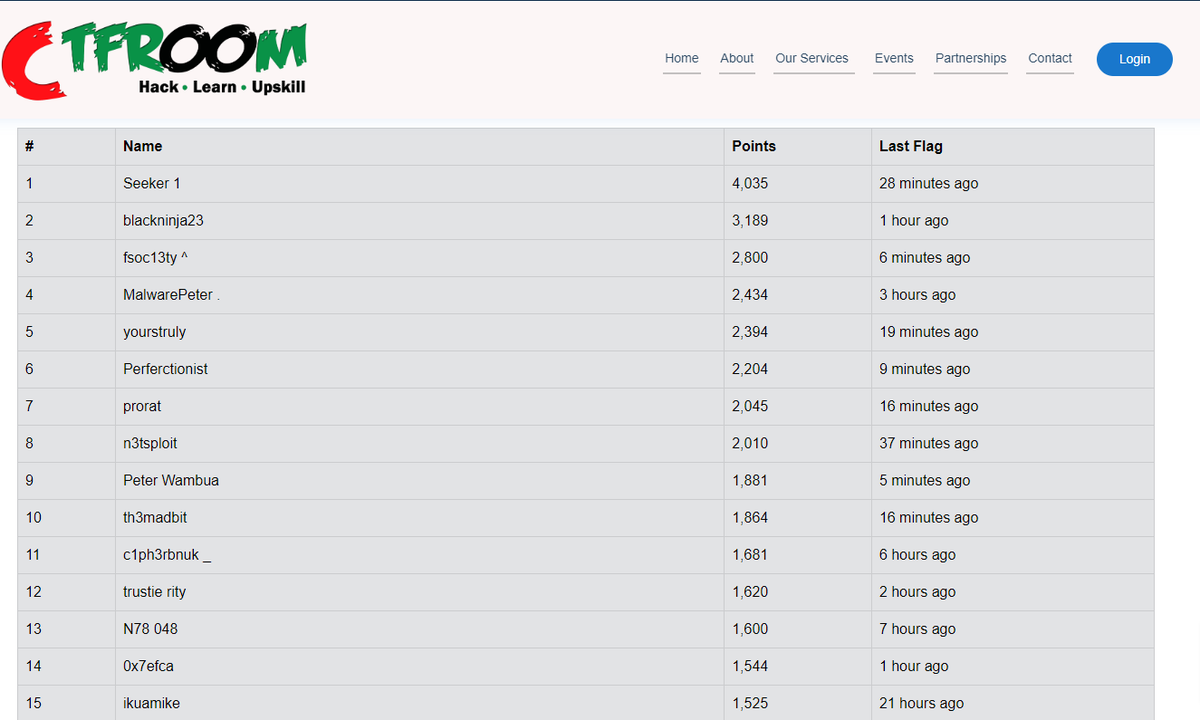Click the '7 hours ago' cell
This screenshot has width=1200, height=720.
click(x=1012, y=629)
